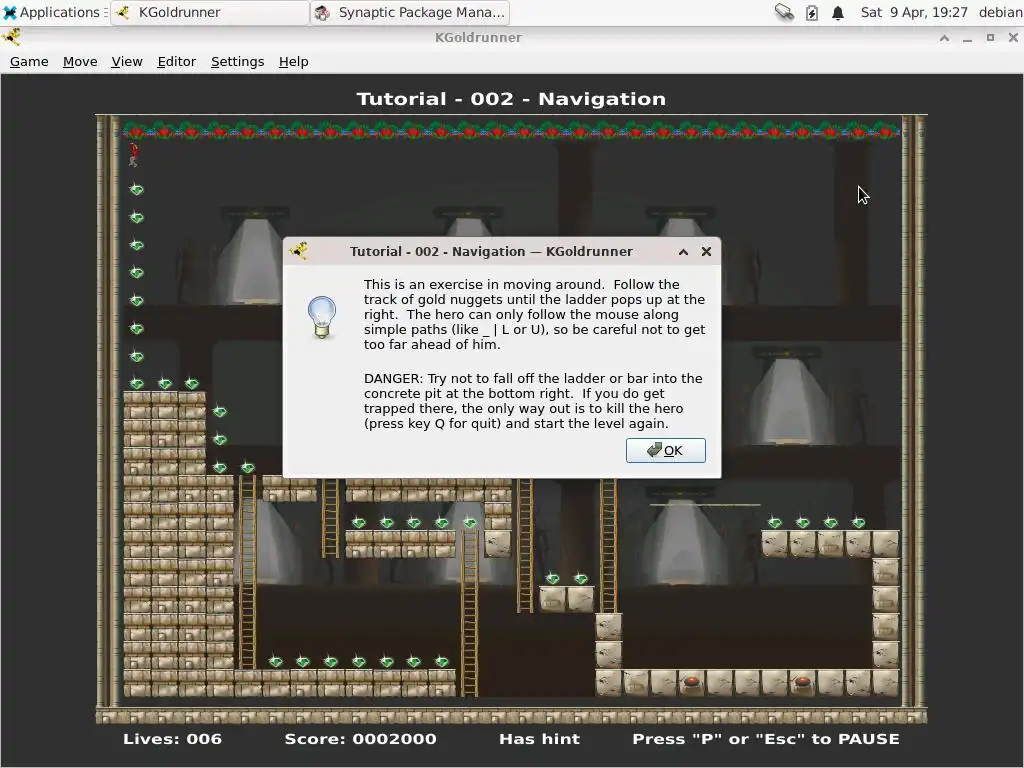
Task: Open the Editor menu
Action: pos(176,61)
